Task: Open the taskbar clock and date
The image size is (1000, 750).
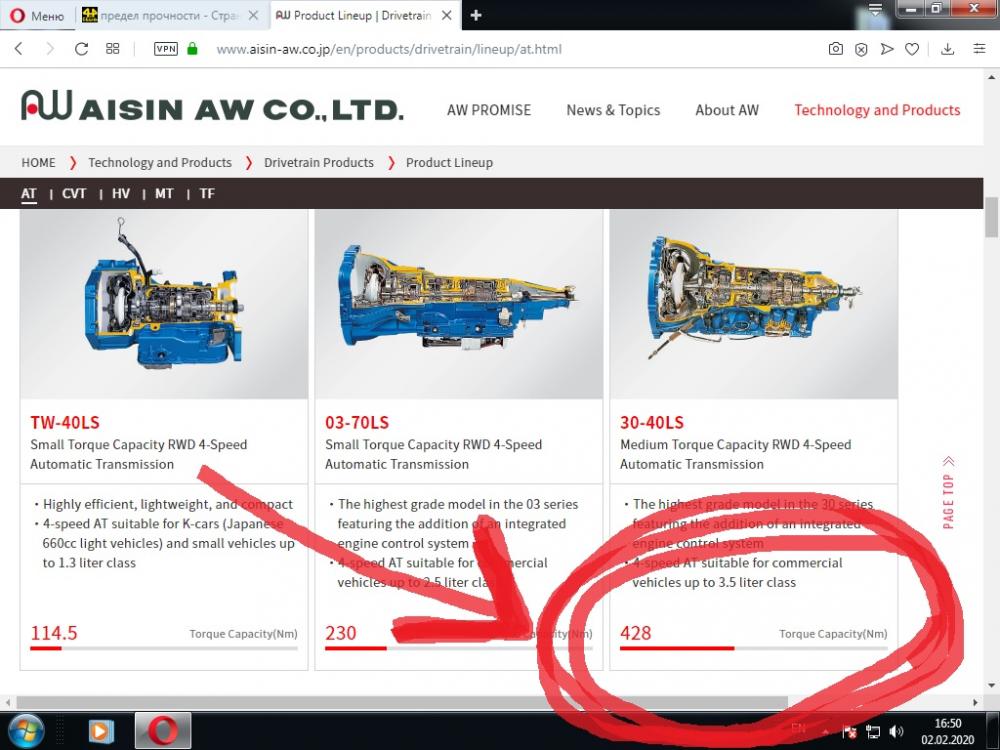Action: 948,732
